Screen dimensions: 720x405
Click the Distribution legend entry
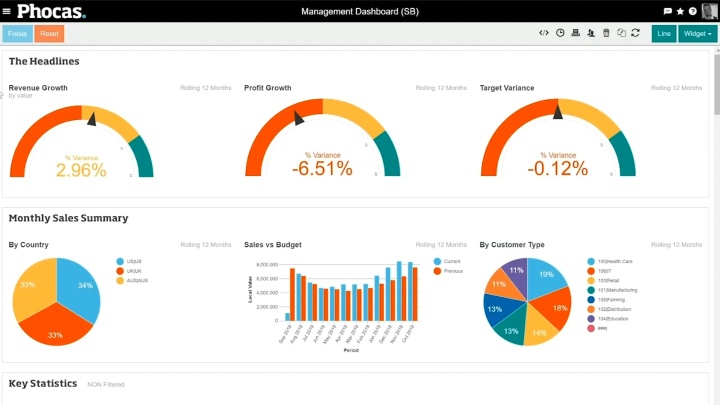(610, 309)
